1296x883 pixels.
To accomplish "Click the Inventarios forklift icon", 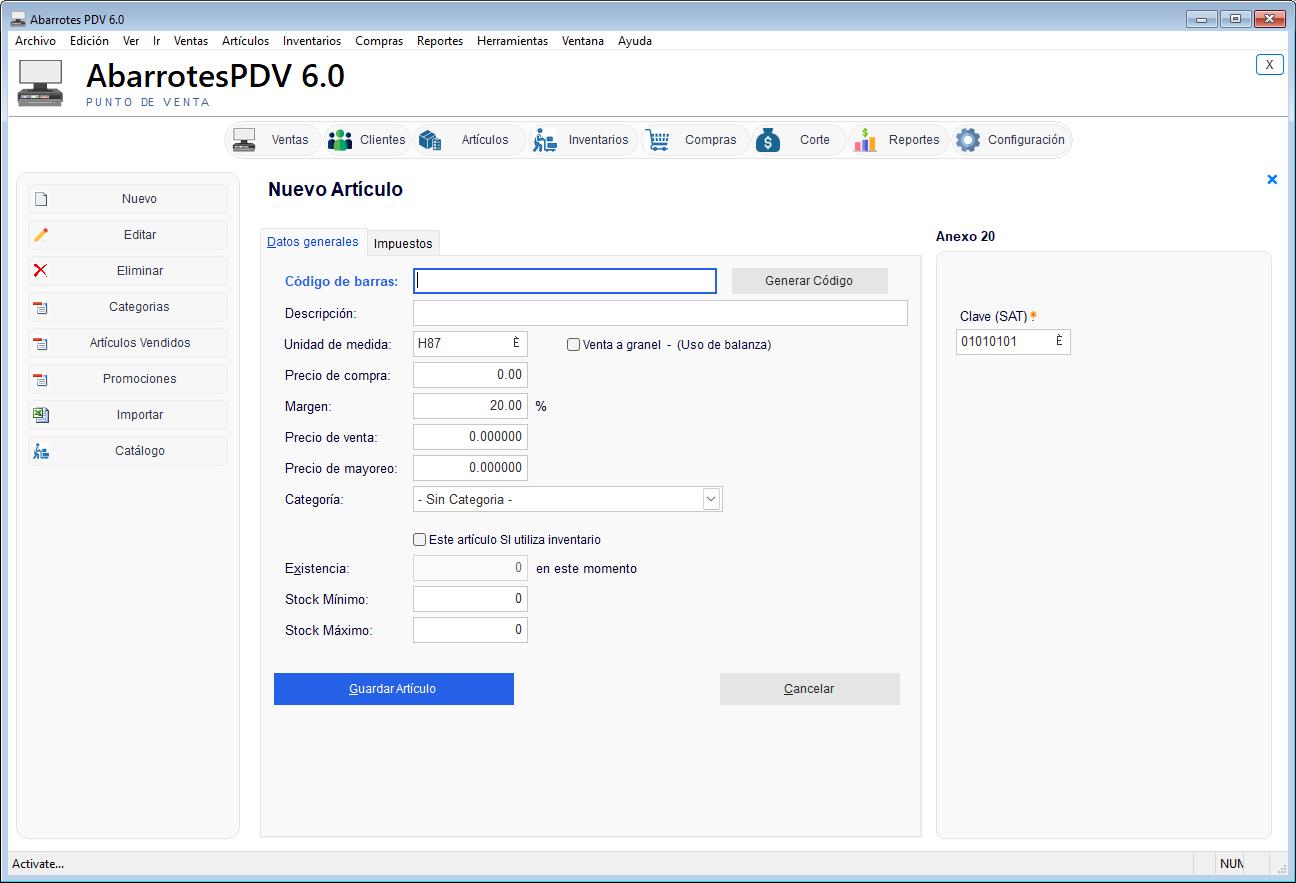I will pos(544,140).
